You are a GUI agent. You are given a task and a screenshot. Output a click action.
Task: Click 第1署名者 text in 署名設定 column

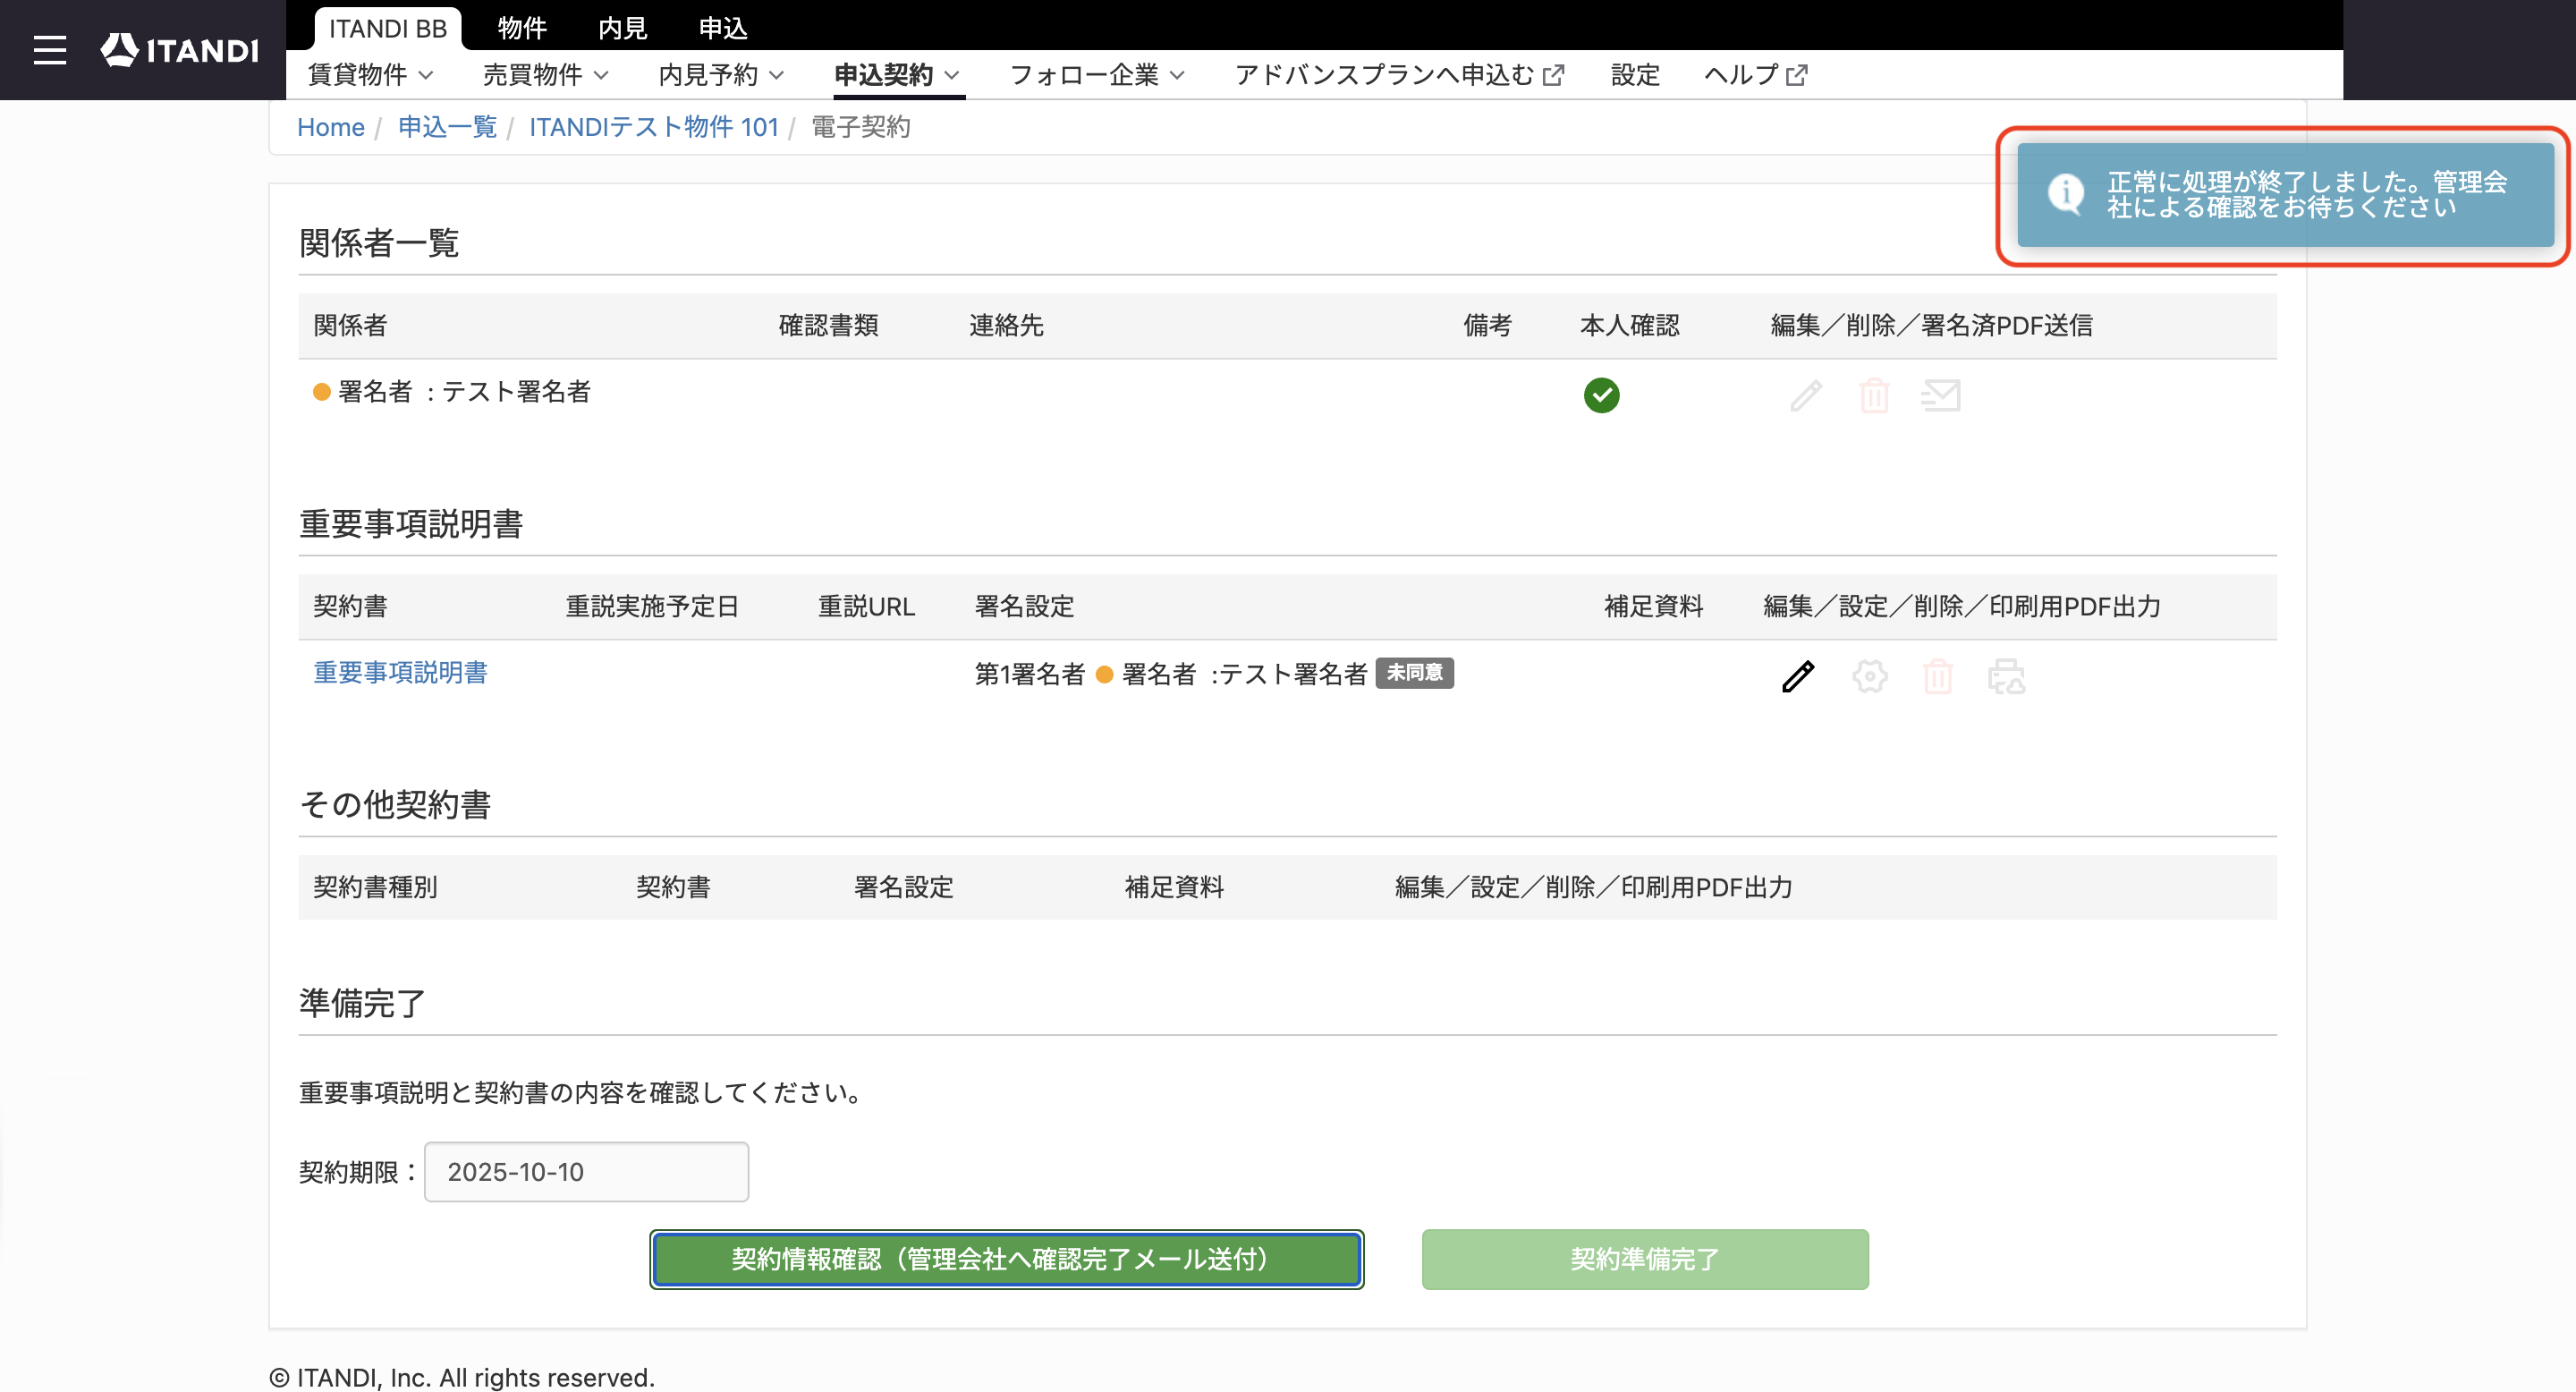[1030, 674]
